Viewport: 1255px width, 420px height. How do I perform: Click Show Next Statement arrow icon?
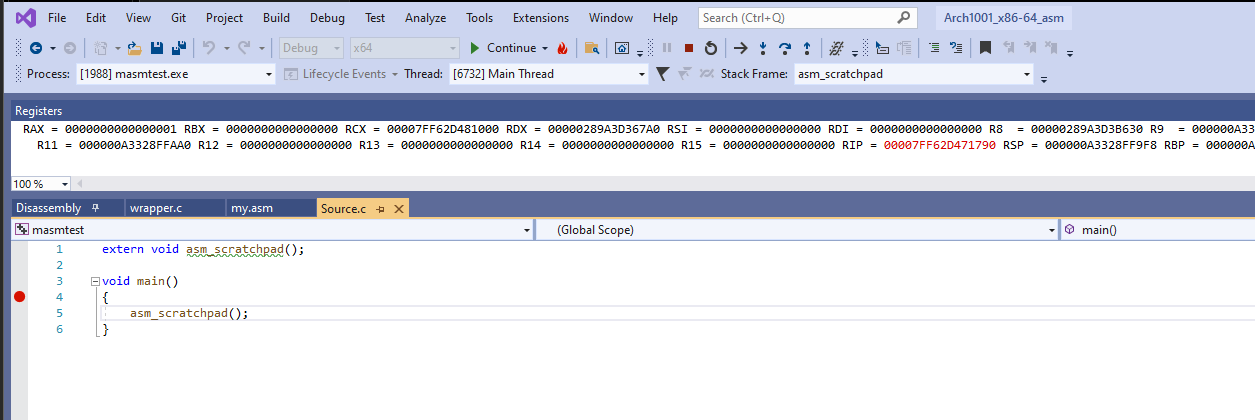coord(740,48)
